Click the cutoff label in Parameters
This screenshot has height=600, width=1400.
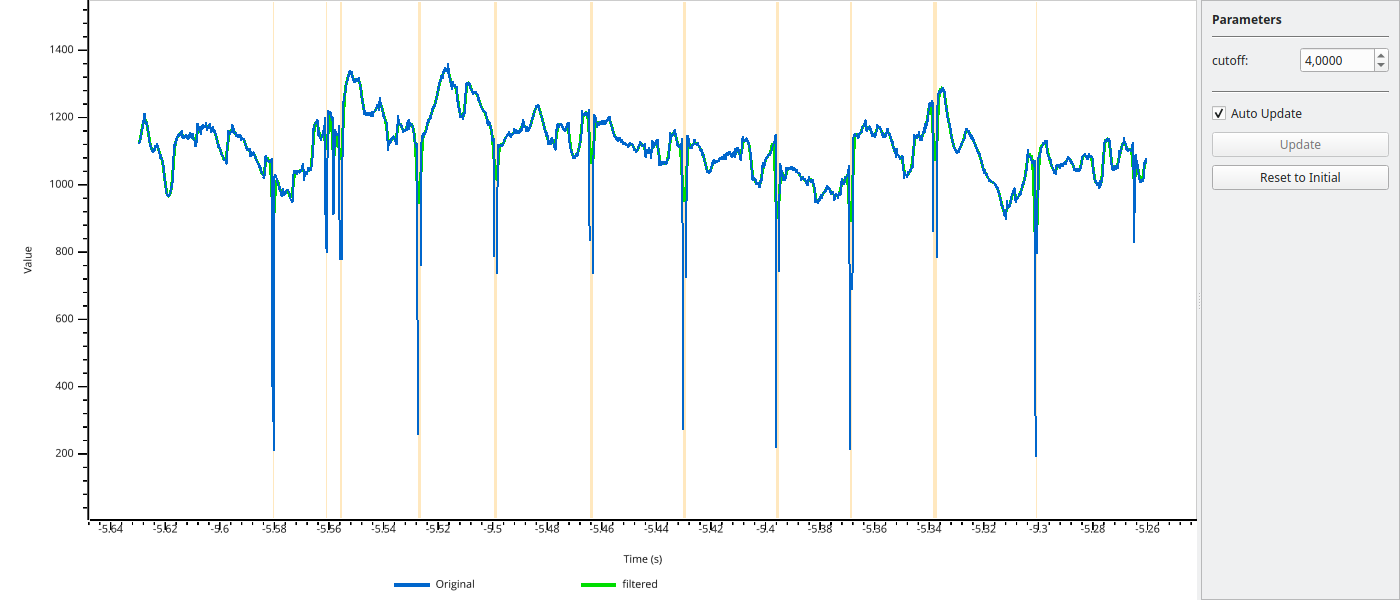(1230, 61)
